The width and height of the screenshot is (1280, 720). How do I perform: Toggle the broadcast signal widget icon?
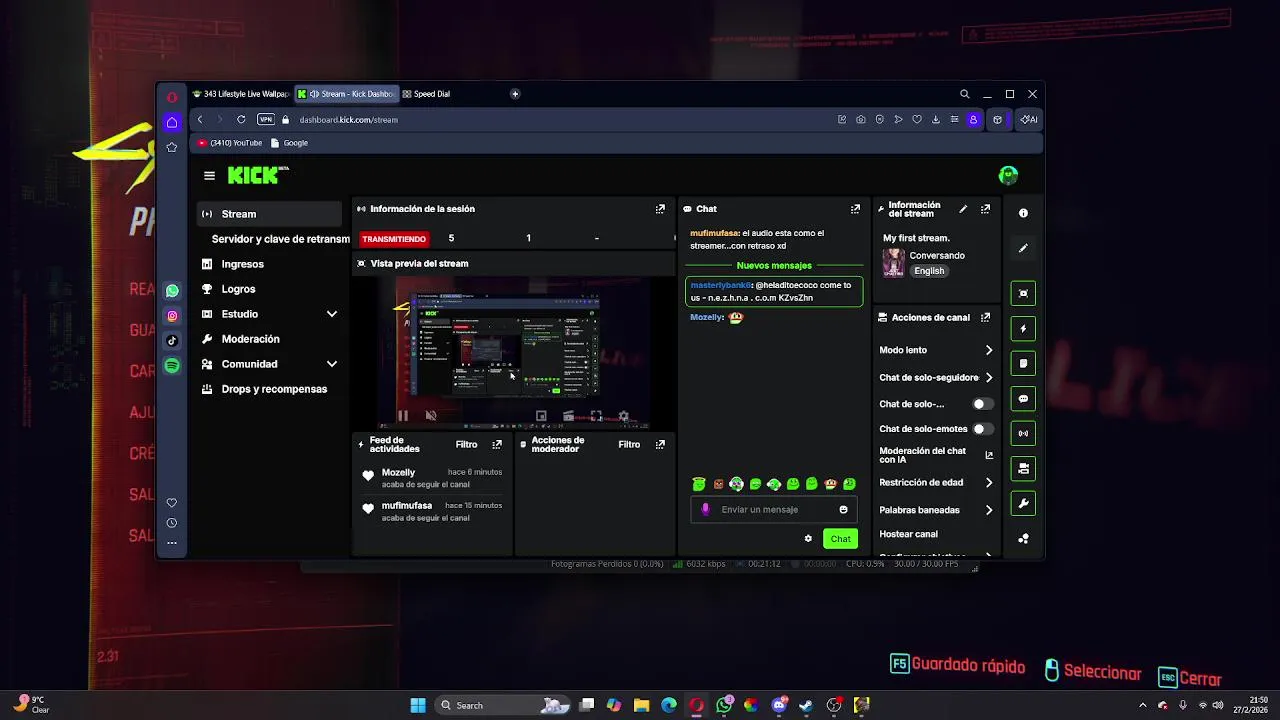coord(1023,434)
